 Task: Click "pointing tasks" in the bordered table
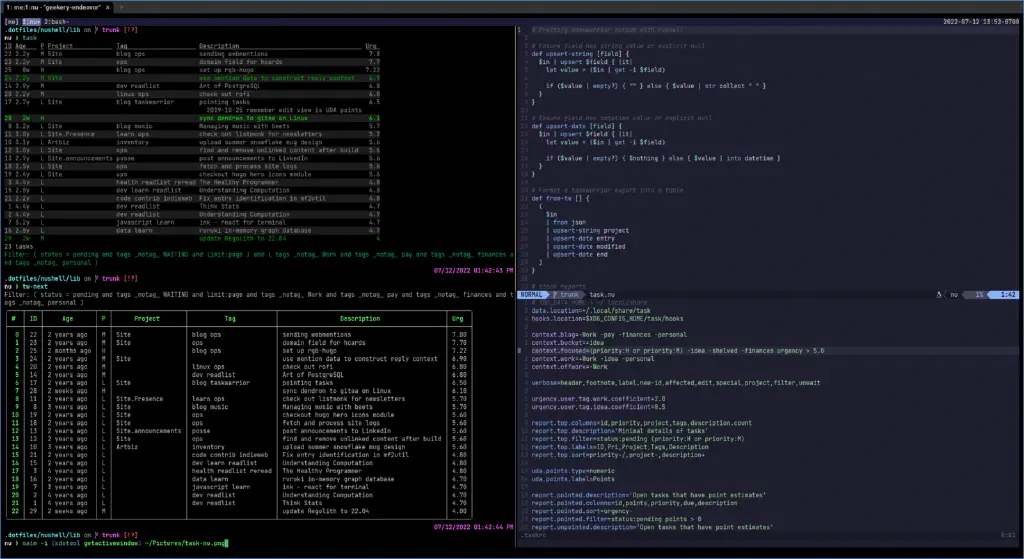307,383
